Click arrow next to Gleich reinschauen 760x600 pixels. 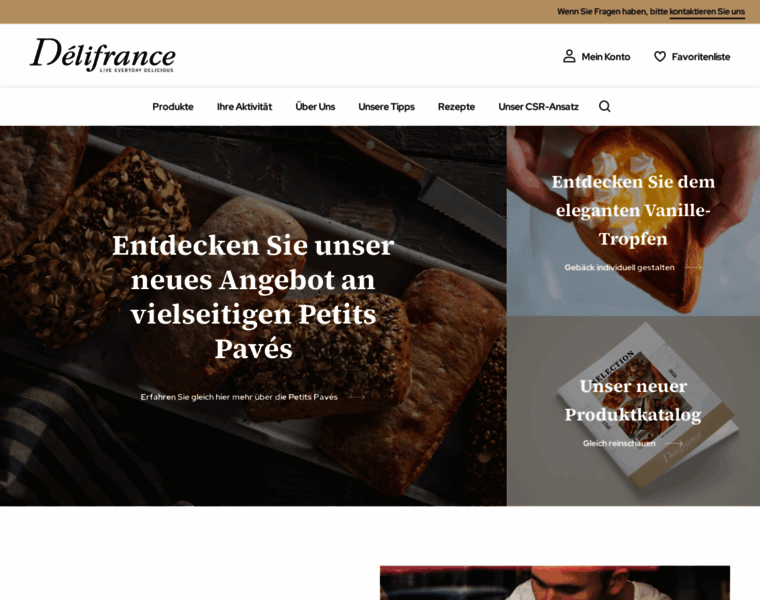click(x=674, y=443)
